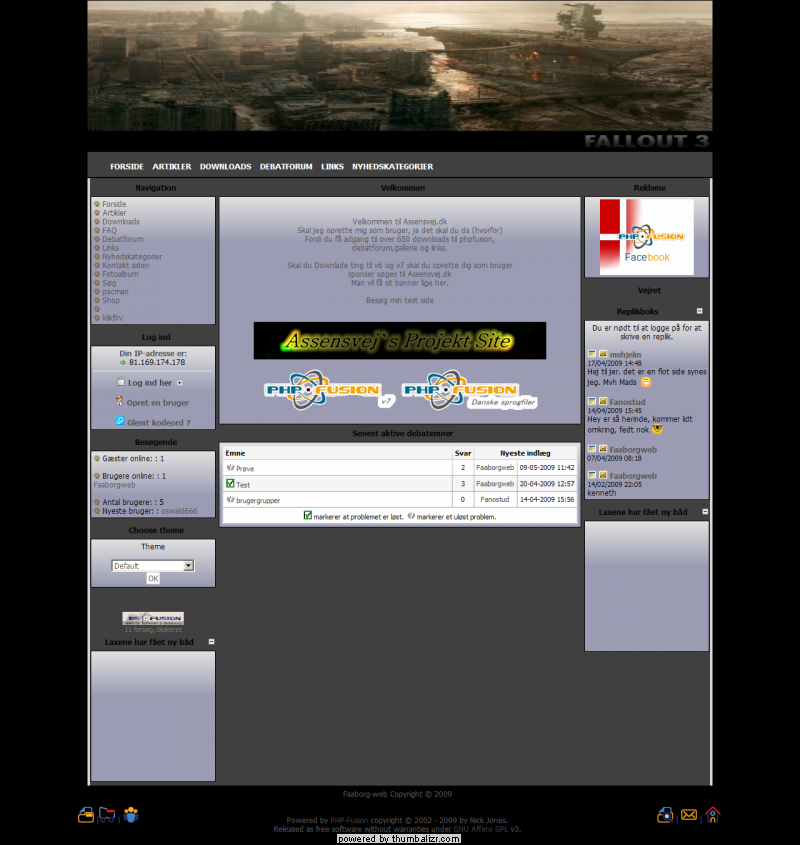Click the mshjelm username in Replikboks
The image size is (800, 845).
(x=625, y=355)
